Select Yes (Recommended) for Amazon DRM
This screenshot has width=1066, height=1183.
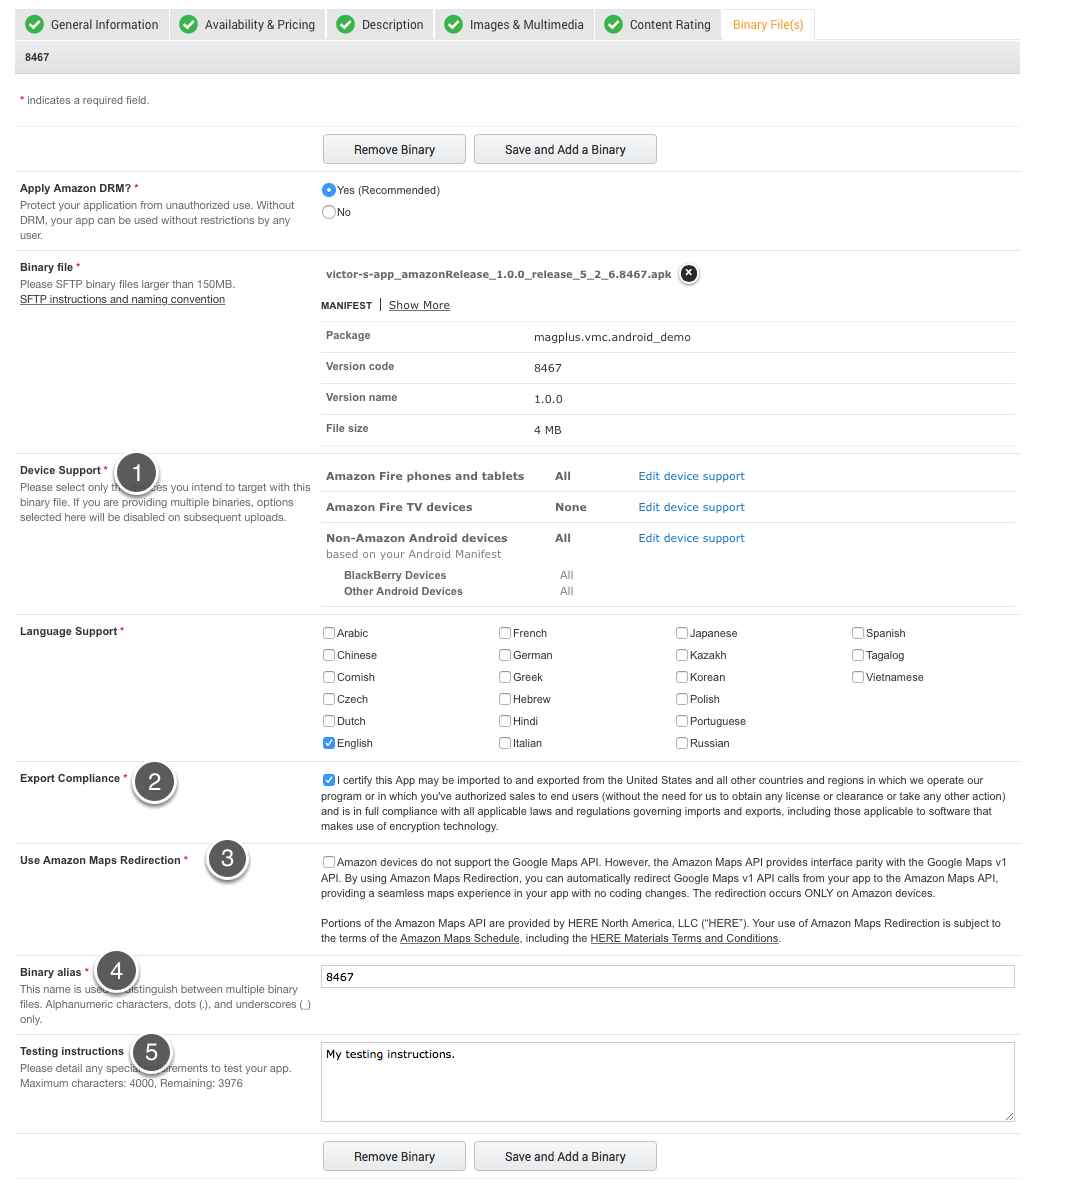[x=329, y=190]
